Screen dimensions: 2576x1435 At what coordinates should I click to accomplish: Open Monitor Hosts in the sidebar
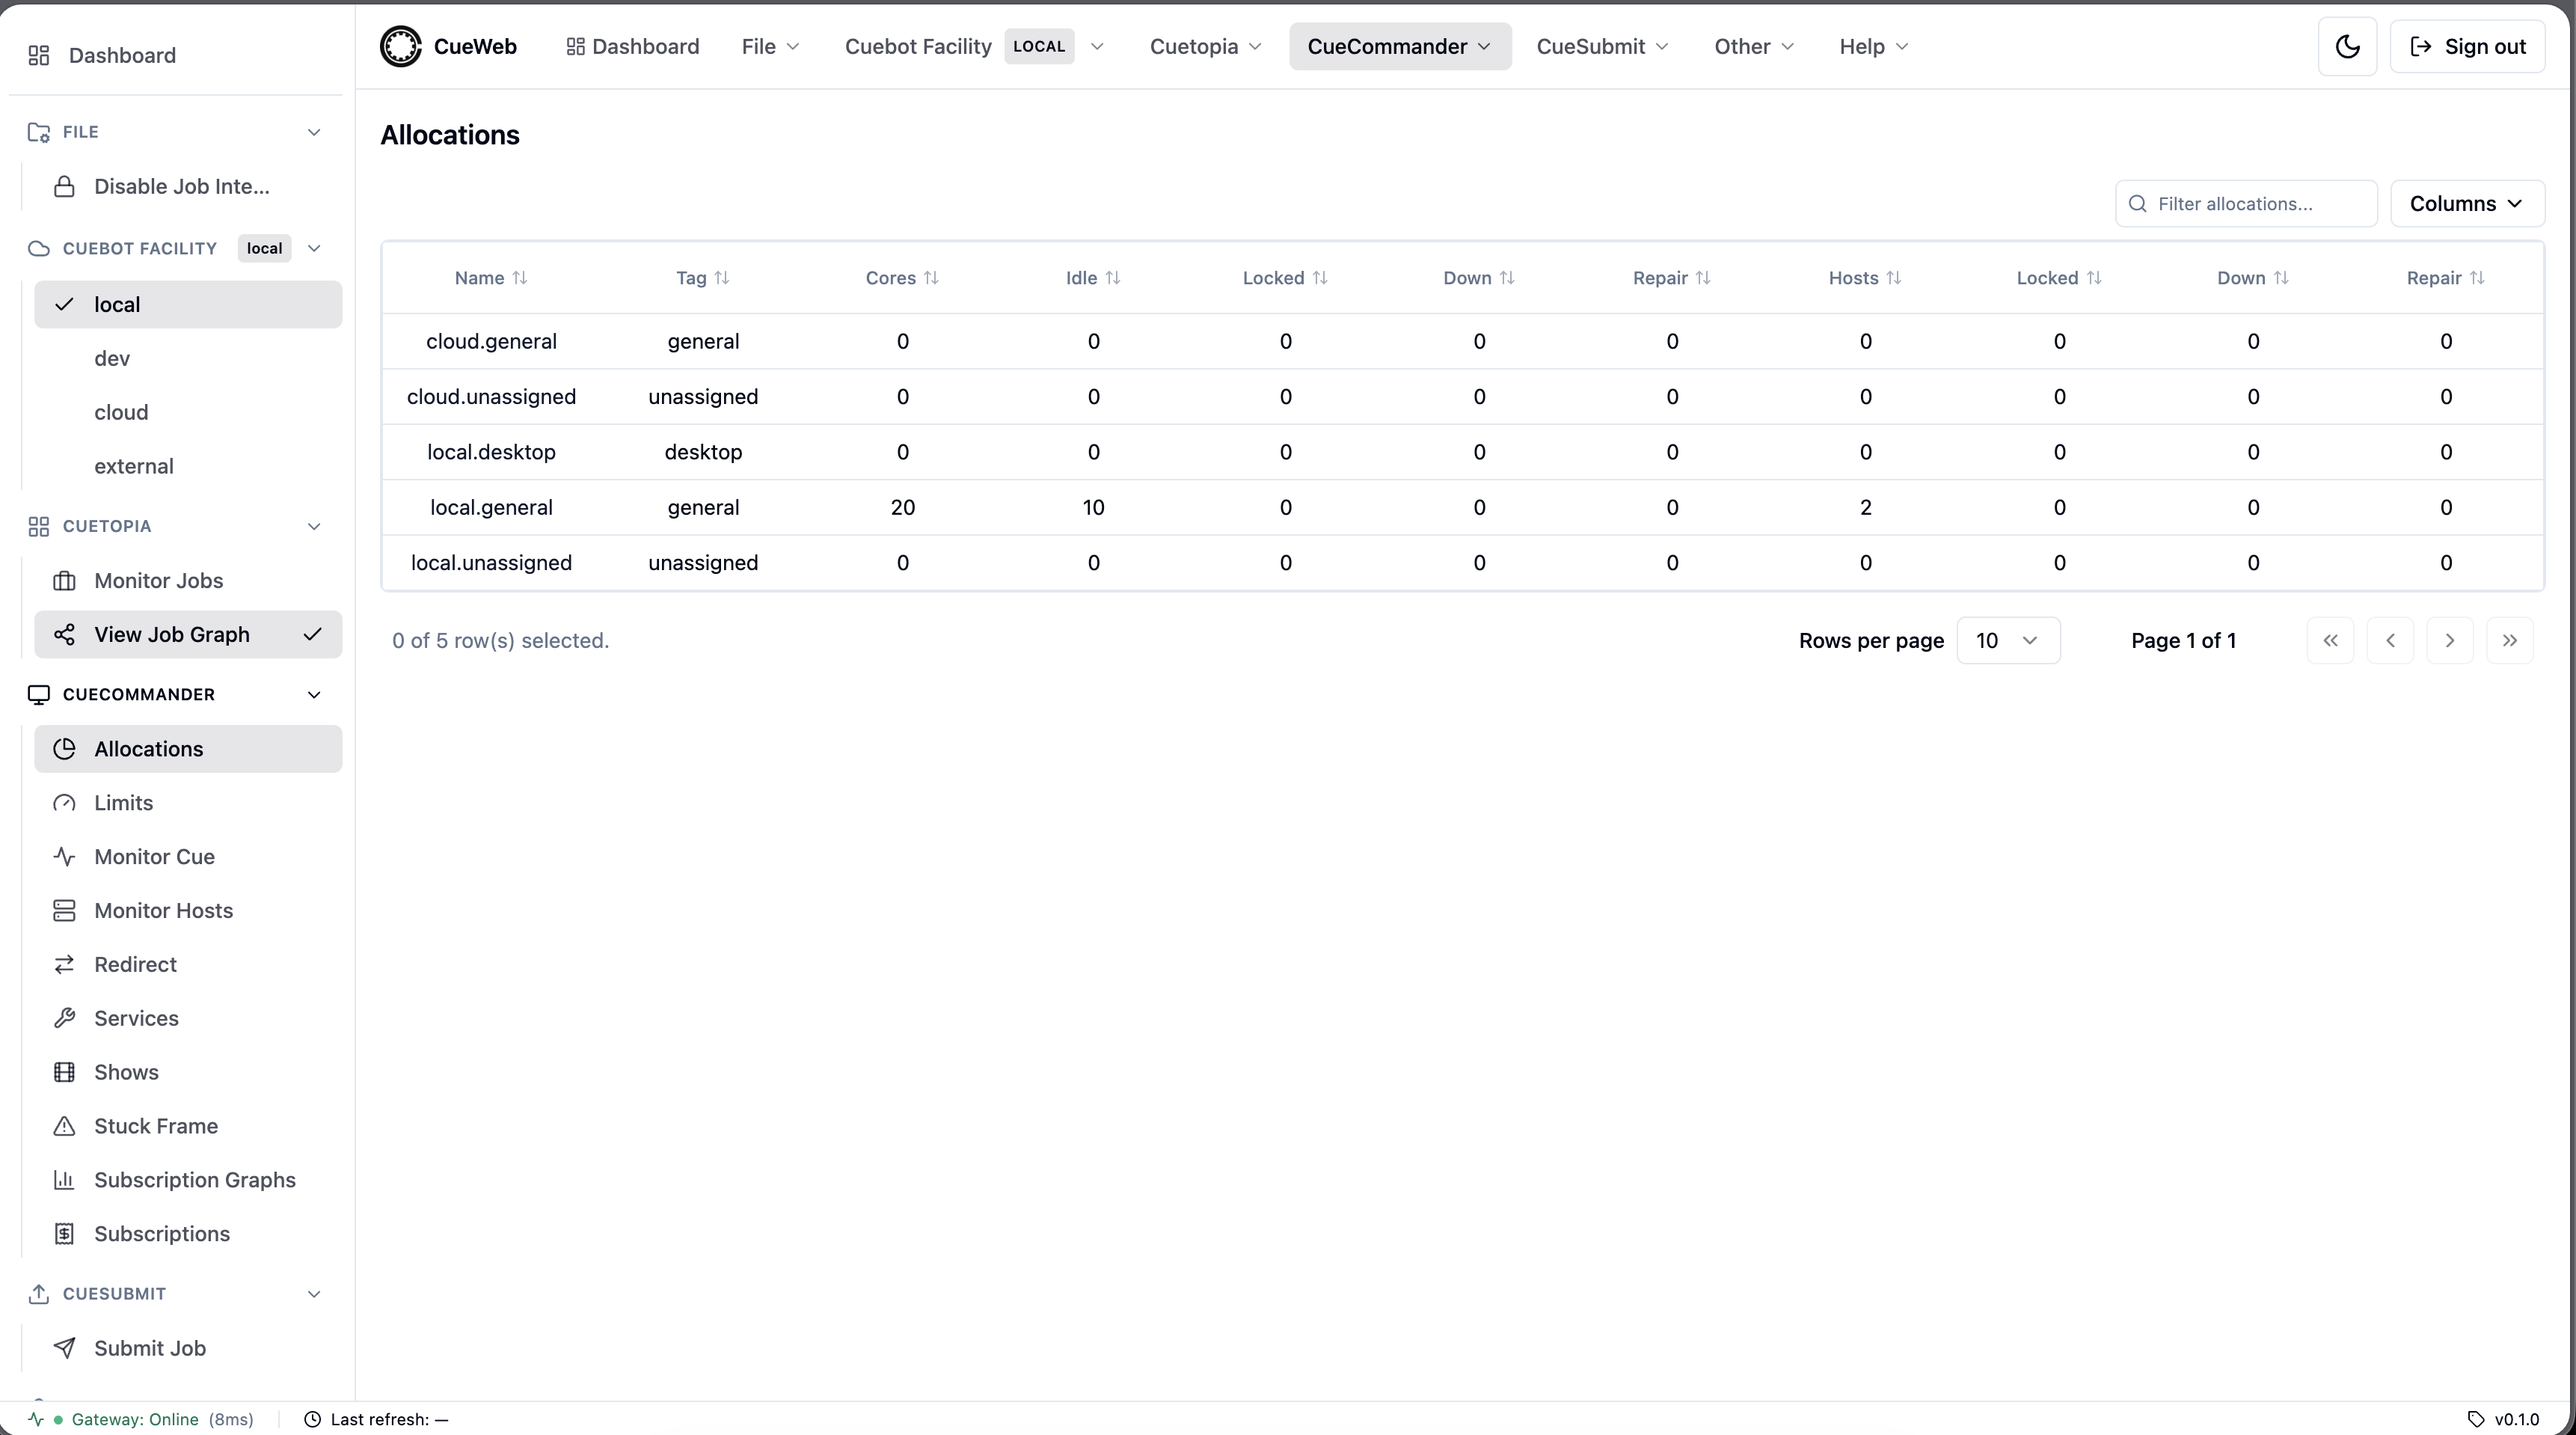pyautogui.click(x=188, y=911)
